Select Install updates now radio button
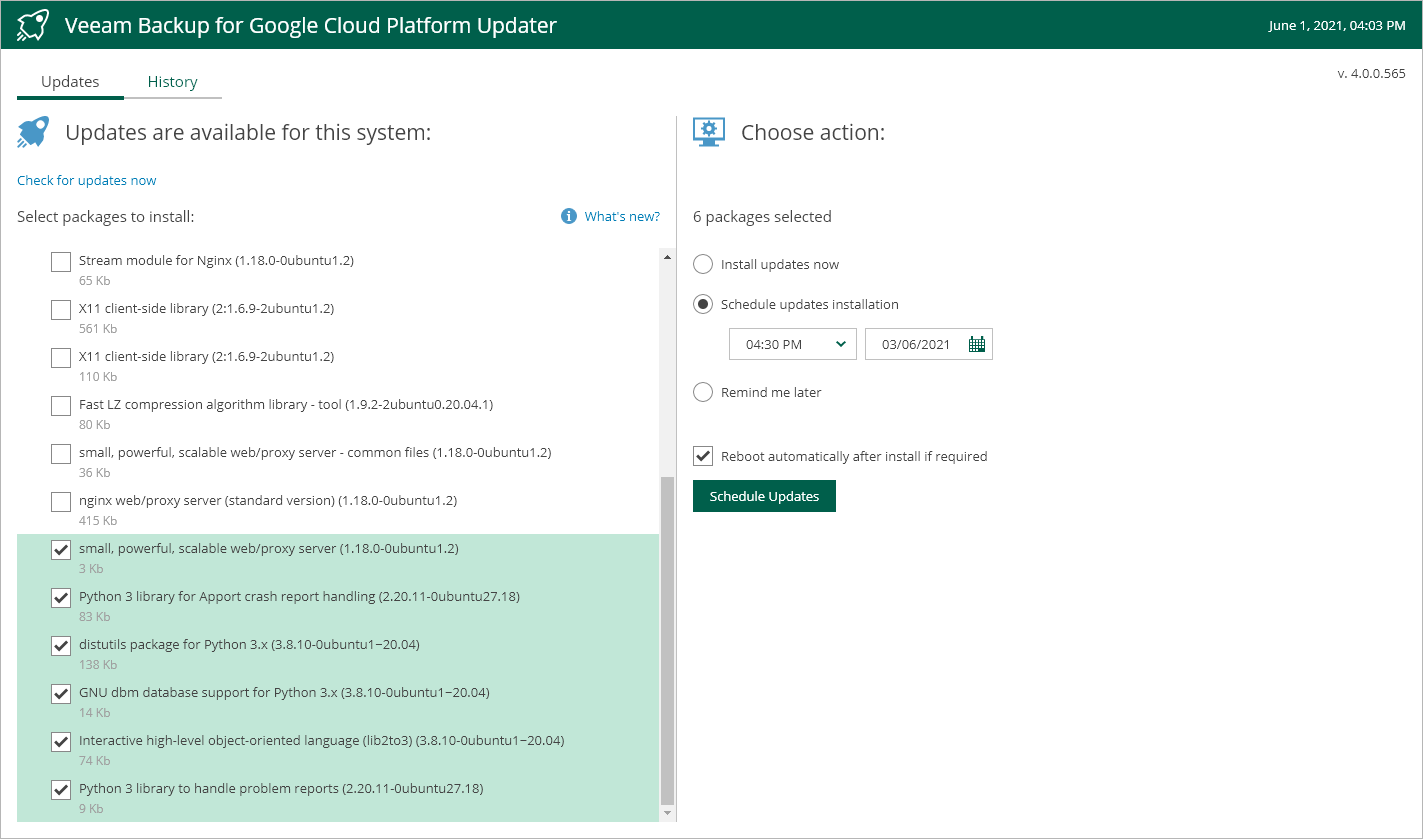 pyautogui.click(x=703, y=264)
